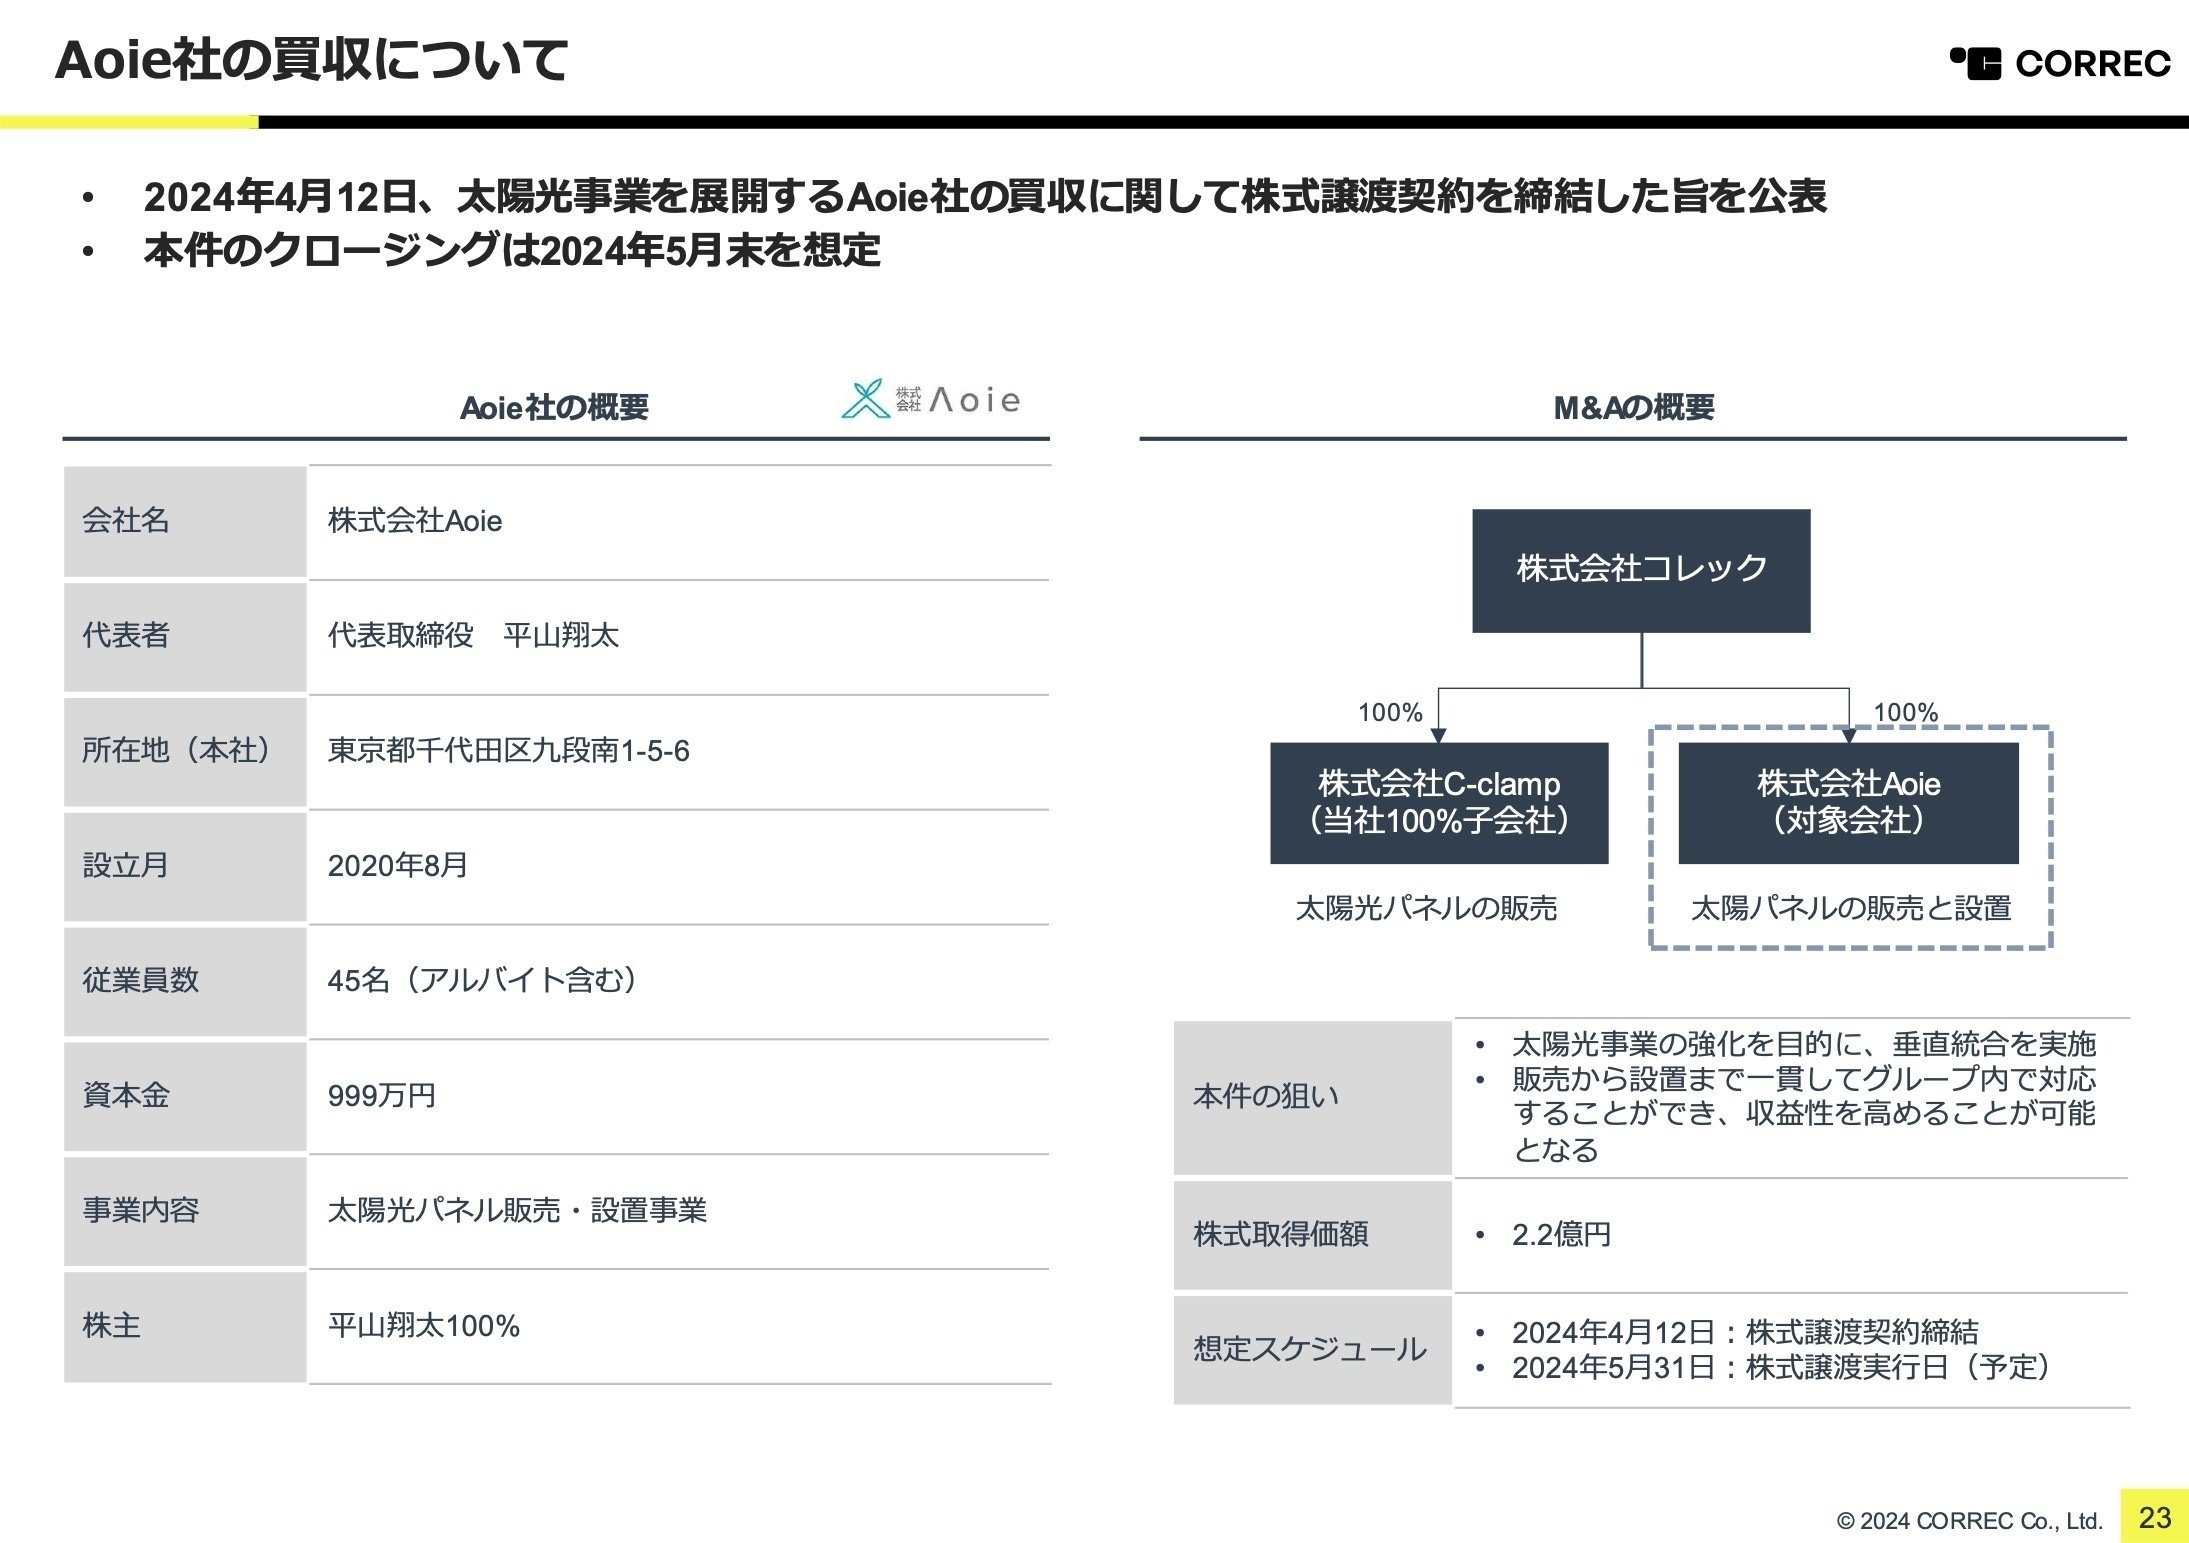Click '2024年4月12日：株式譲渡契約締結' line
2189x1543 pixels.
click(1745, 1332)
